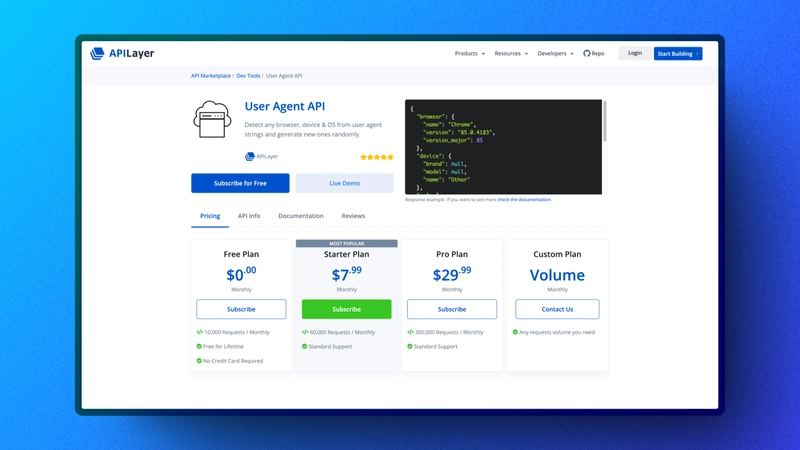This screenshot has height=450, width=800.
Task: Subscribe to the Free Plan
Action: 241,309
